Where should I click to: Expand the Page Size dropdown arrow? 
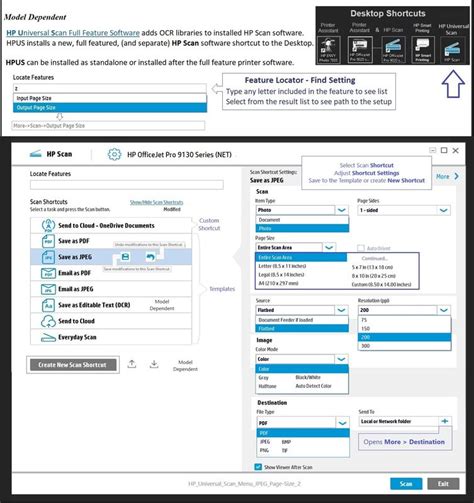tap(329, 248)
